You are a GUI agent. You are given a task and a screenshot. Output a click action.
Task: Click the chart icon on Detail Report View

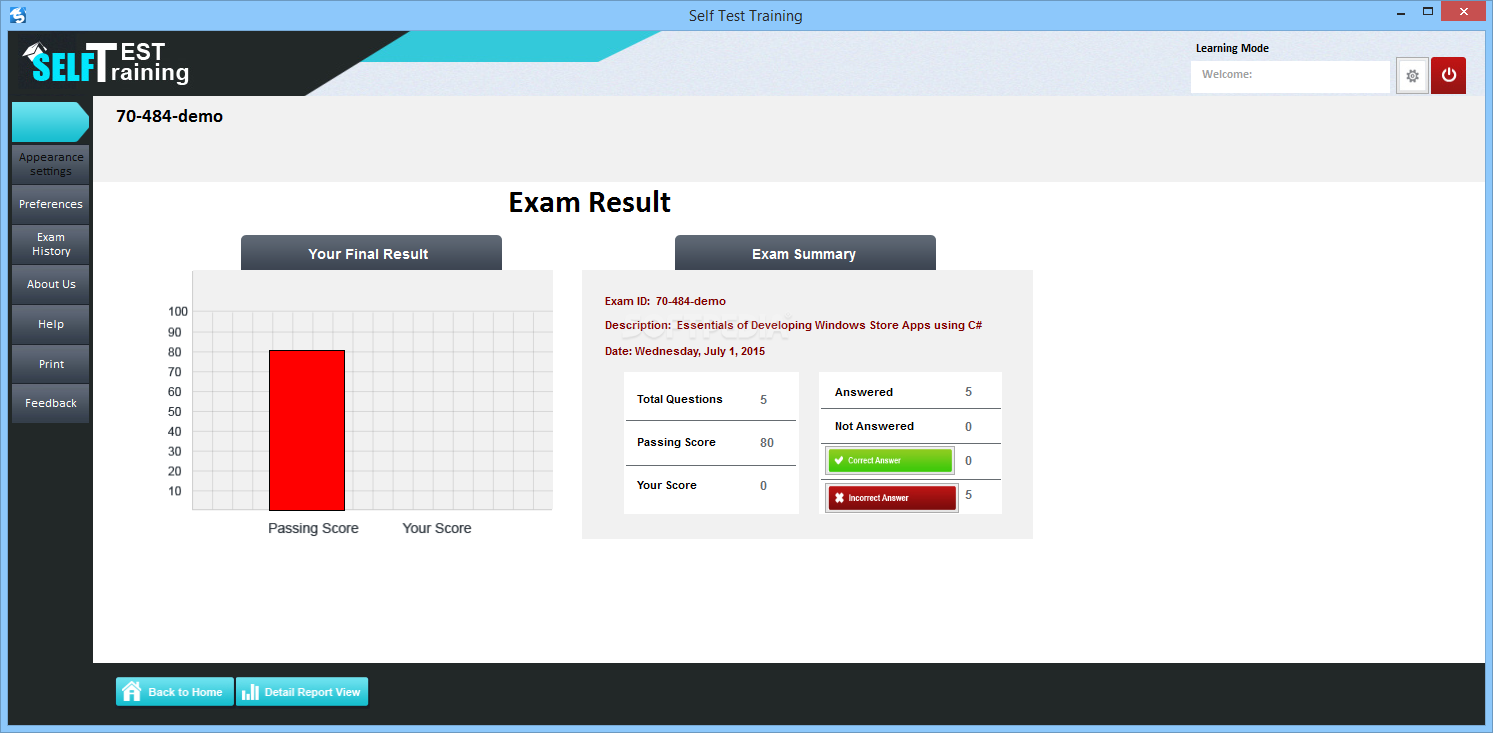250,692
